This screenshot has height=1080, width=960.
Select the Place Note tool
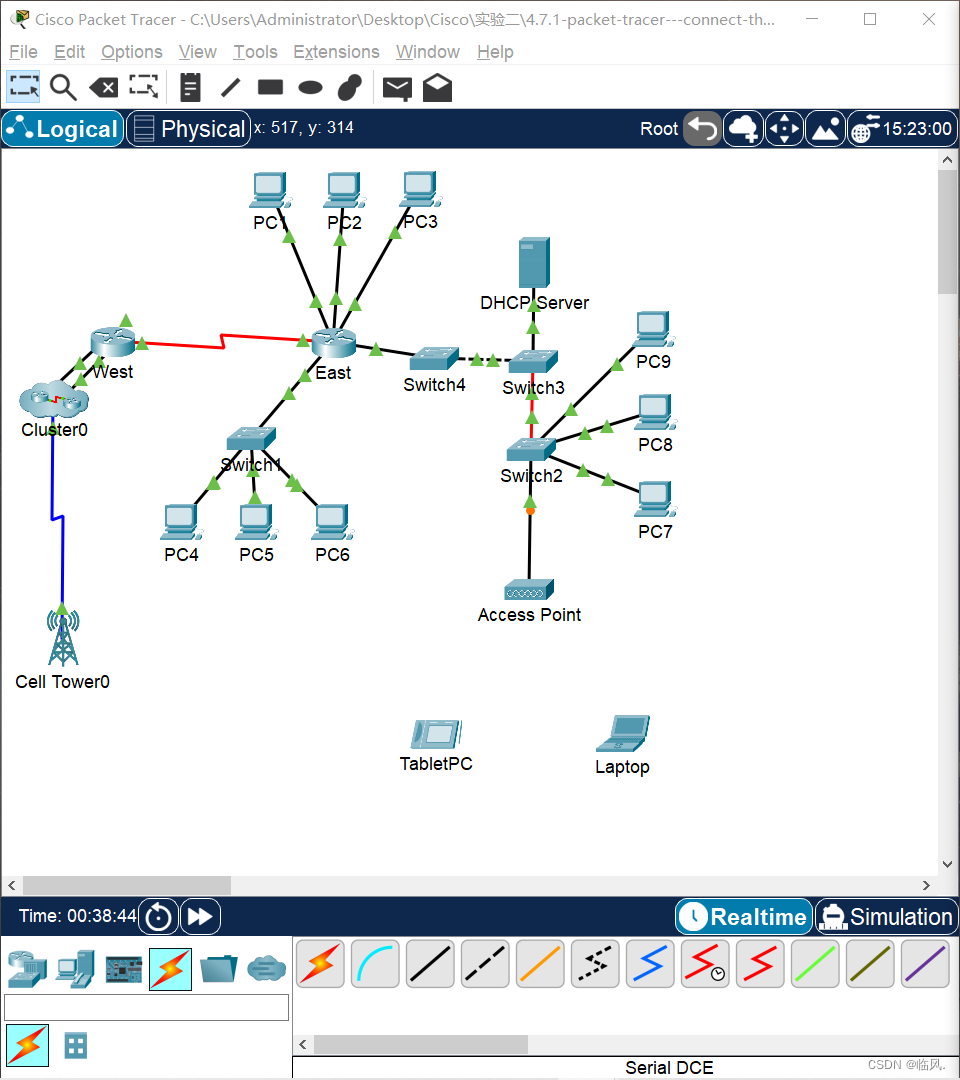click(x=190, y=87)
